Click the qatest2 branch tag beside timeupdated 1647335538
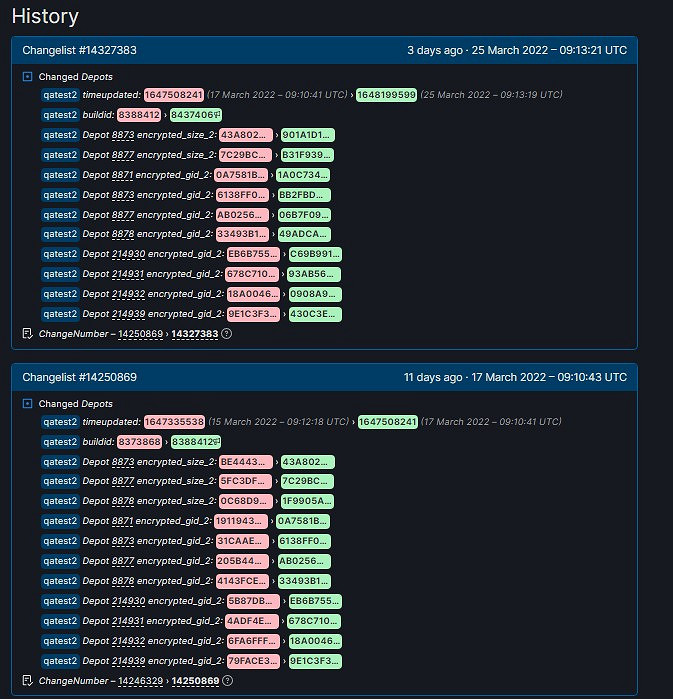 point(60,422)
